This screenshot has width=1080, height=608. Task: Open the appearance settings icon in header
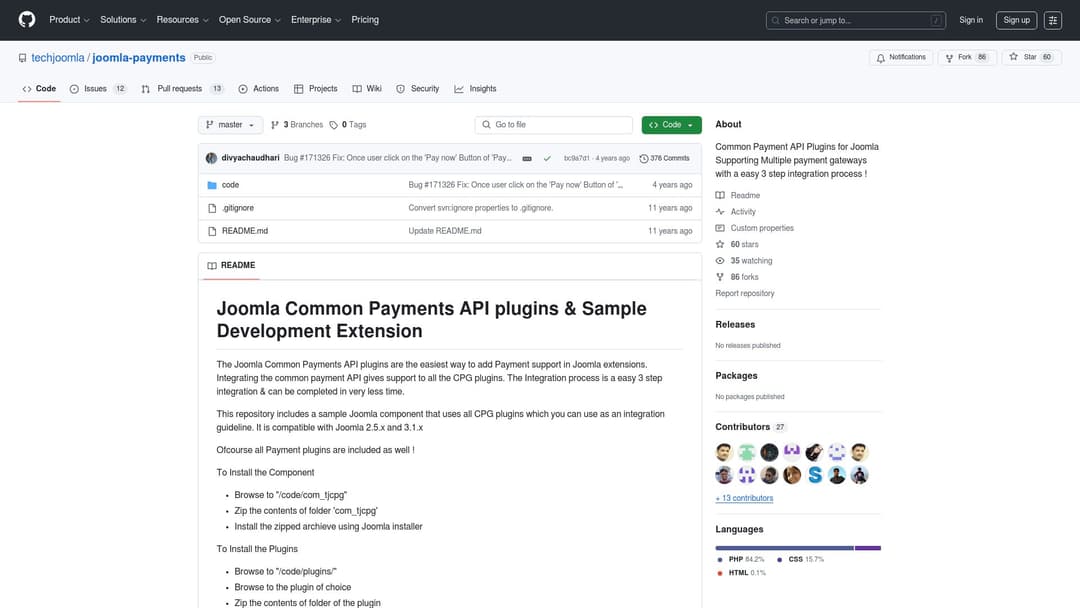click(x=1052, y=20)
